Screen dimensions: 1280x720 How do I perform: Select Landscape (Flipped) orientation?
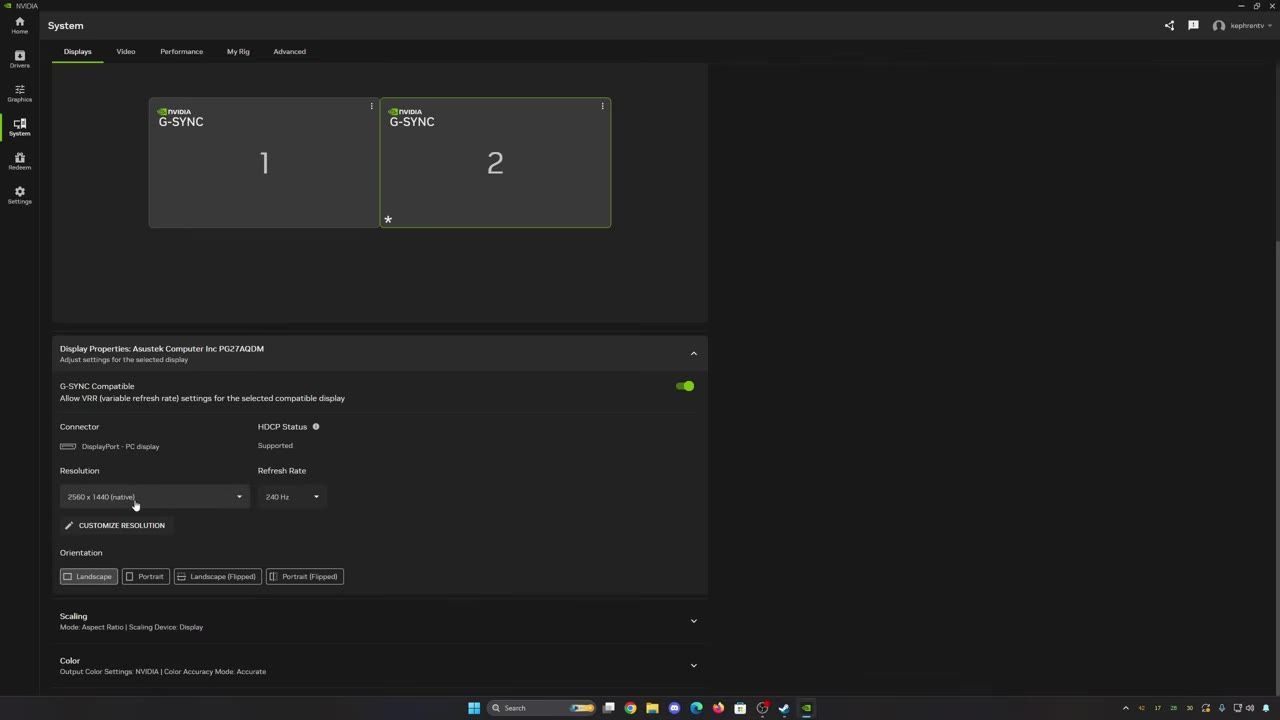(217, 576)
